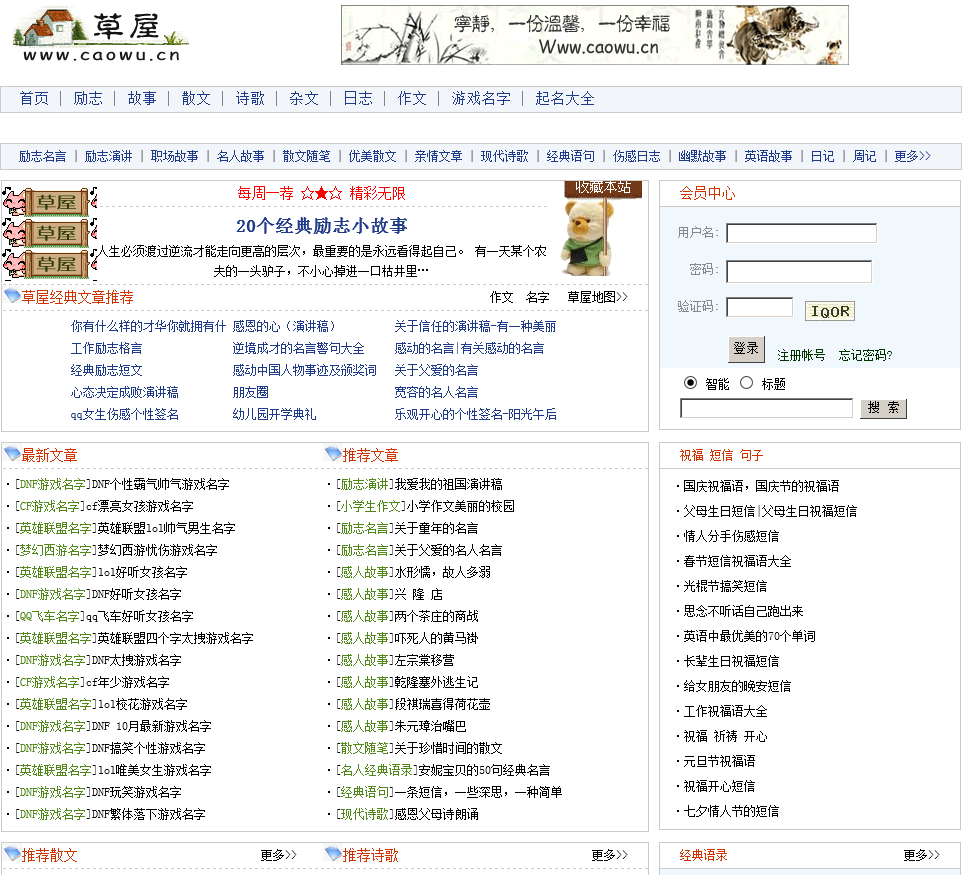The height and width of the screenshot is (875, 962).
Task: Select the 智能 search radio button
Action: 690,383
